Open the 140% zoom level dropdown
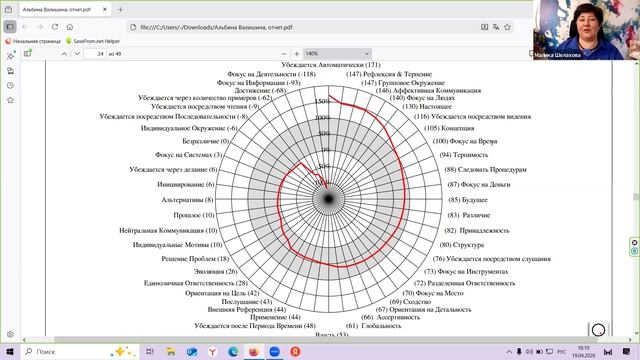This screenshot has height=360, width=640. tap(338, 53)
